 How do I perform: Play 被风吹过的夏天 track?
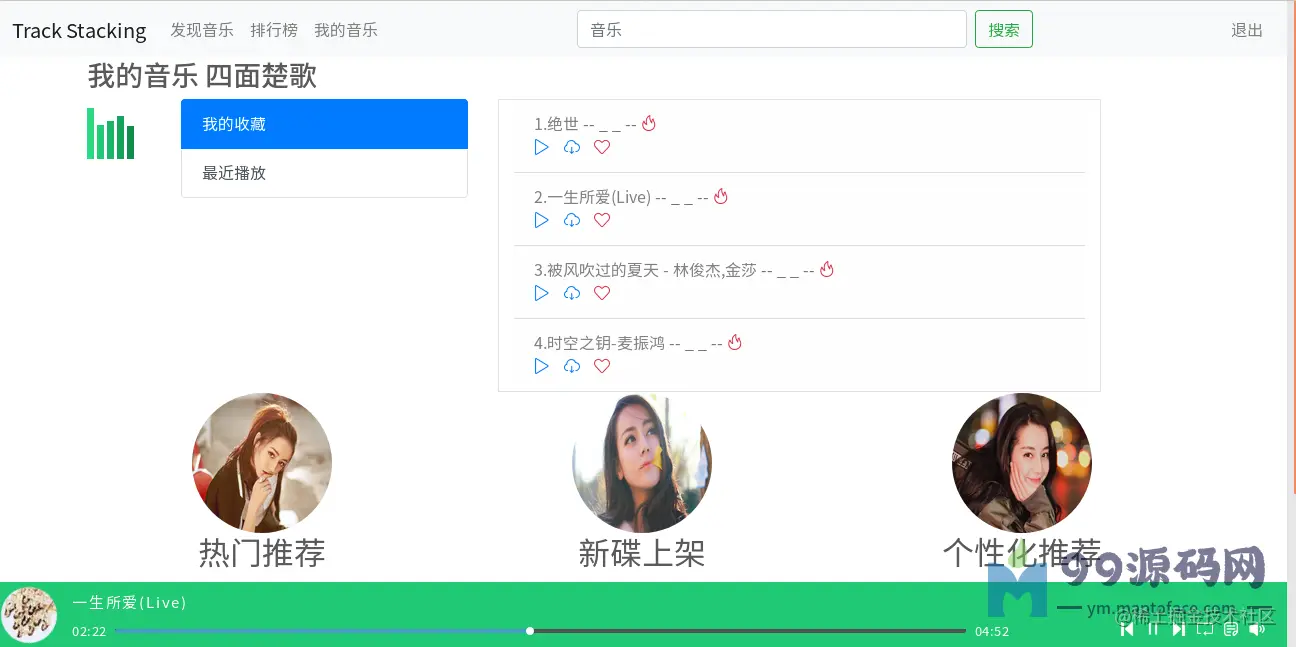(x=541, y=293)
